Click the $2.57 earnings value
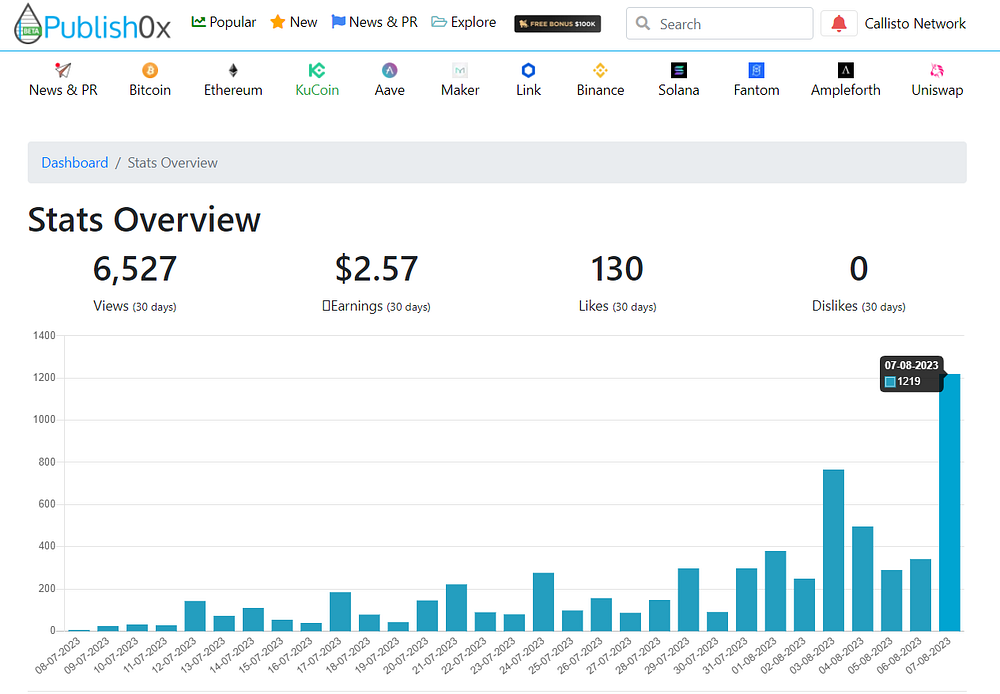The height and width of the screenshot is (694, 1000). [x=376, y=269]
